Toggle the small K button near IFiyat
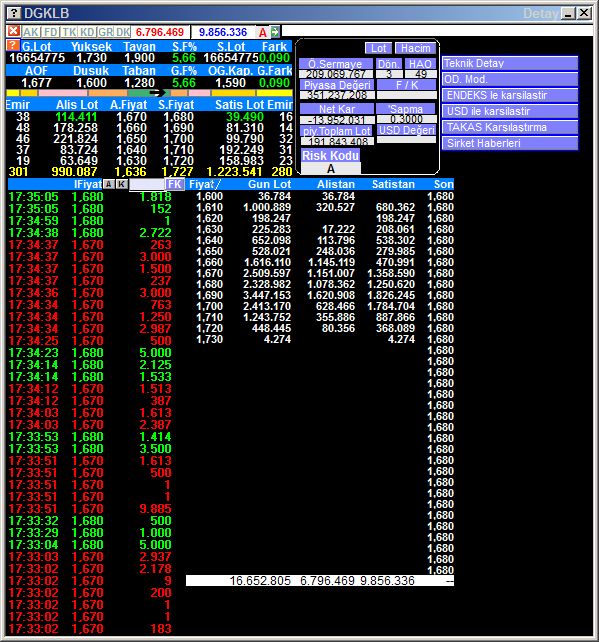The image size is (599, 642). tap(121, 184)
